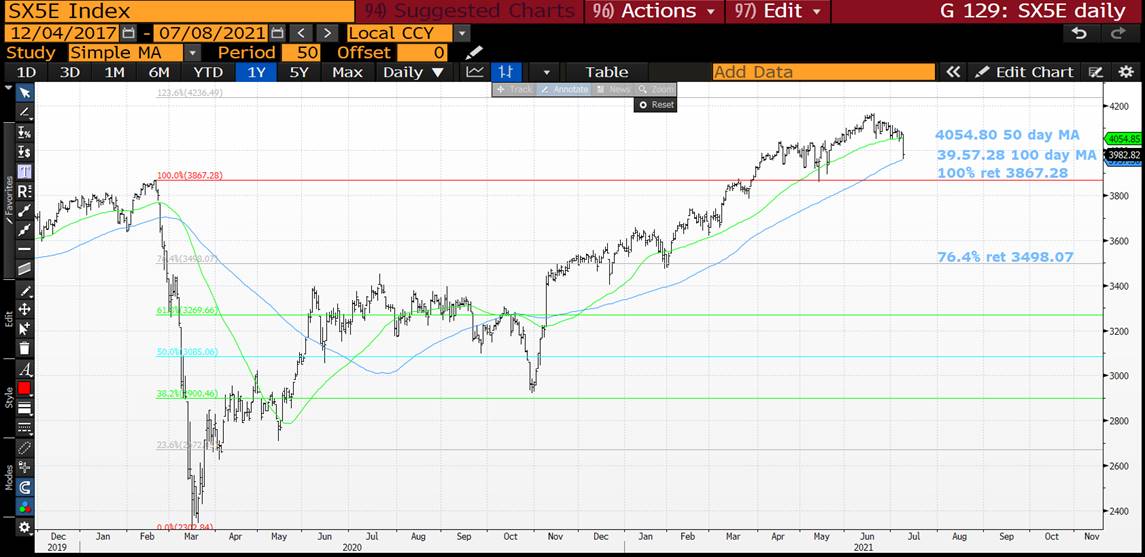1145x557 pixels.
Task: Switch to bar chart type
Action: pyautogui.click(x=506, y=72)
